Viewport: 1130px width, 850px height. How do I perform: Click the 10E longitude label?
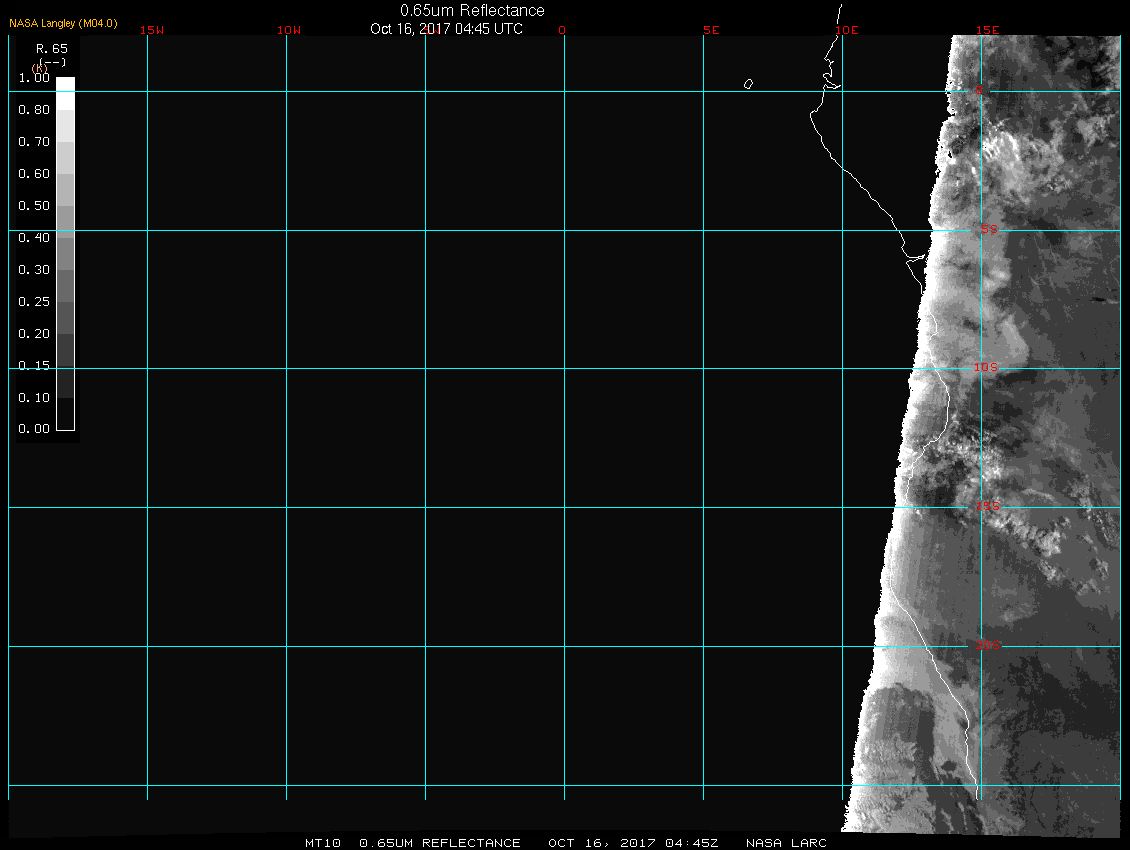point(847,30)
